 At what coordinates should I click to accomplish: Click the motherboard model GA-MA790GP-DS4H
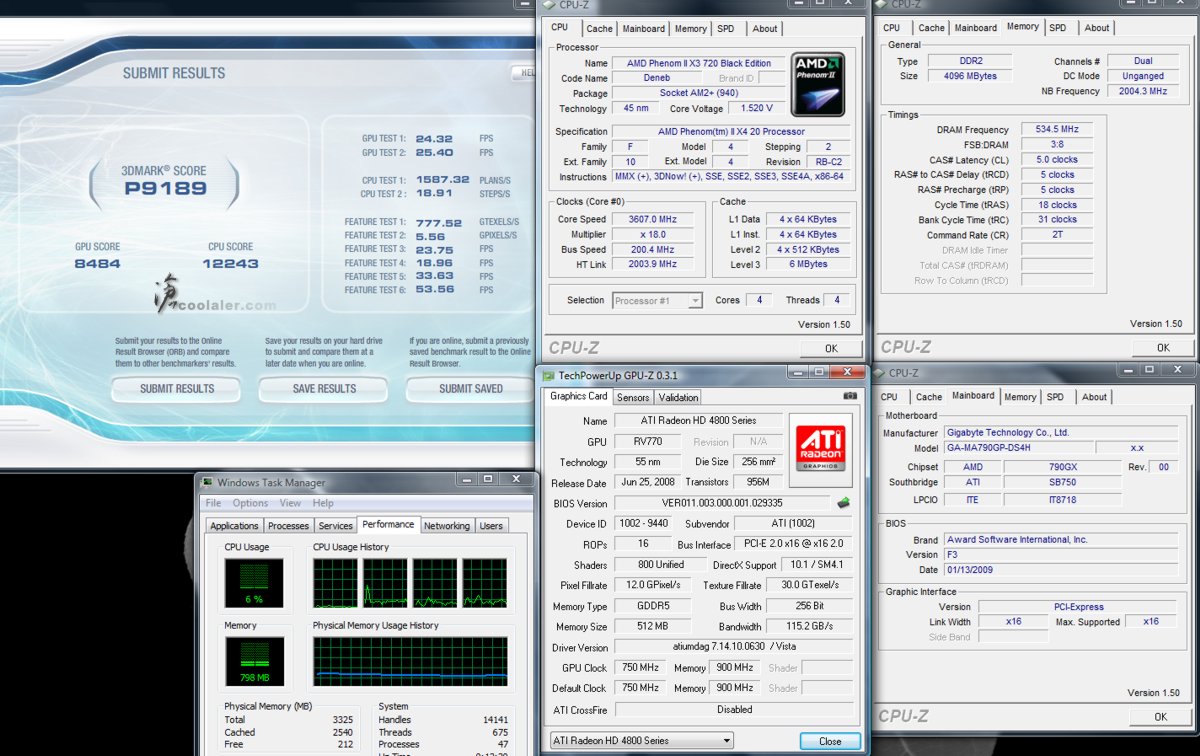coord(1018,449)
